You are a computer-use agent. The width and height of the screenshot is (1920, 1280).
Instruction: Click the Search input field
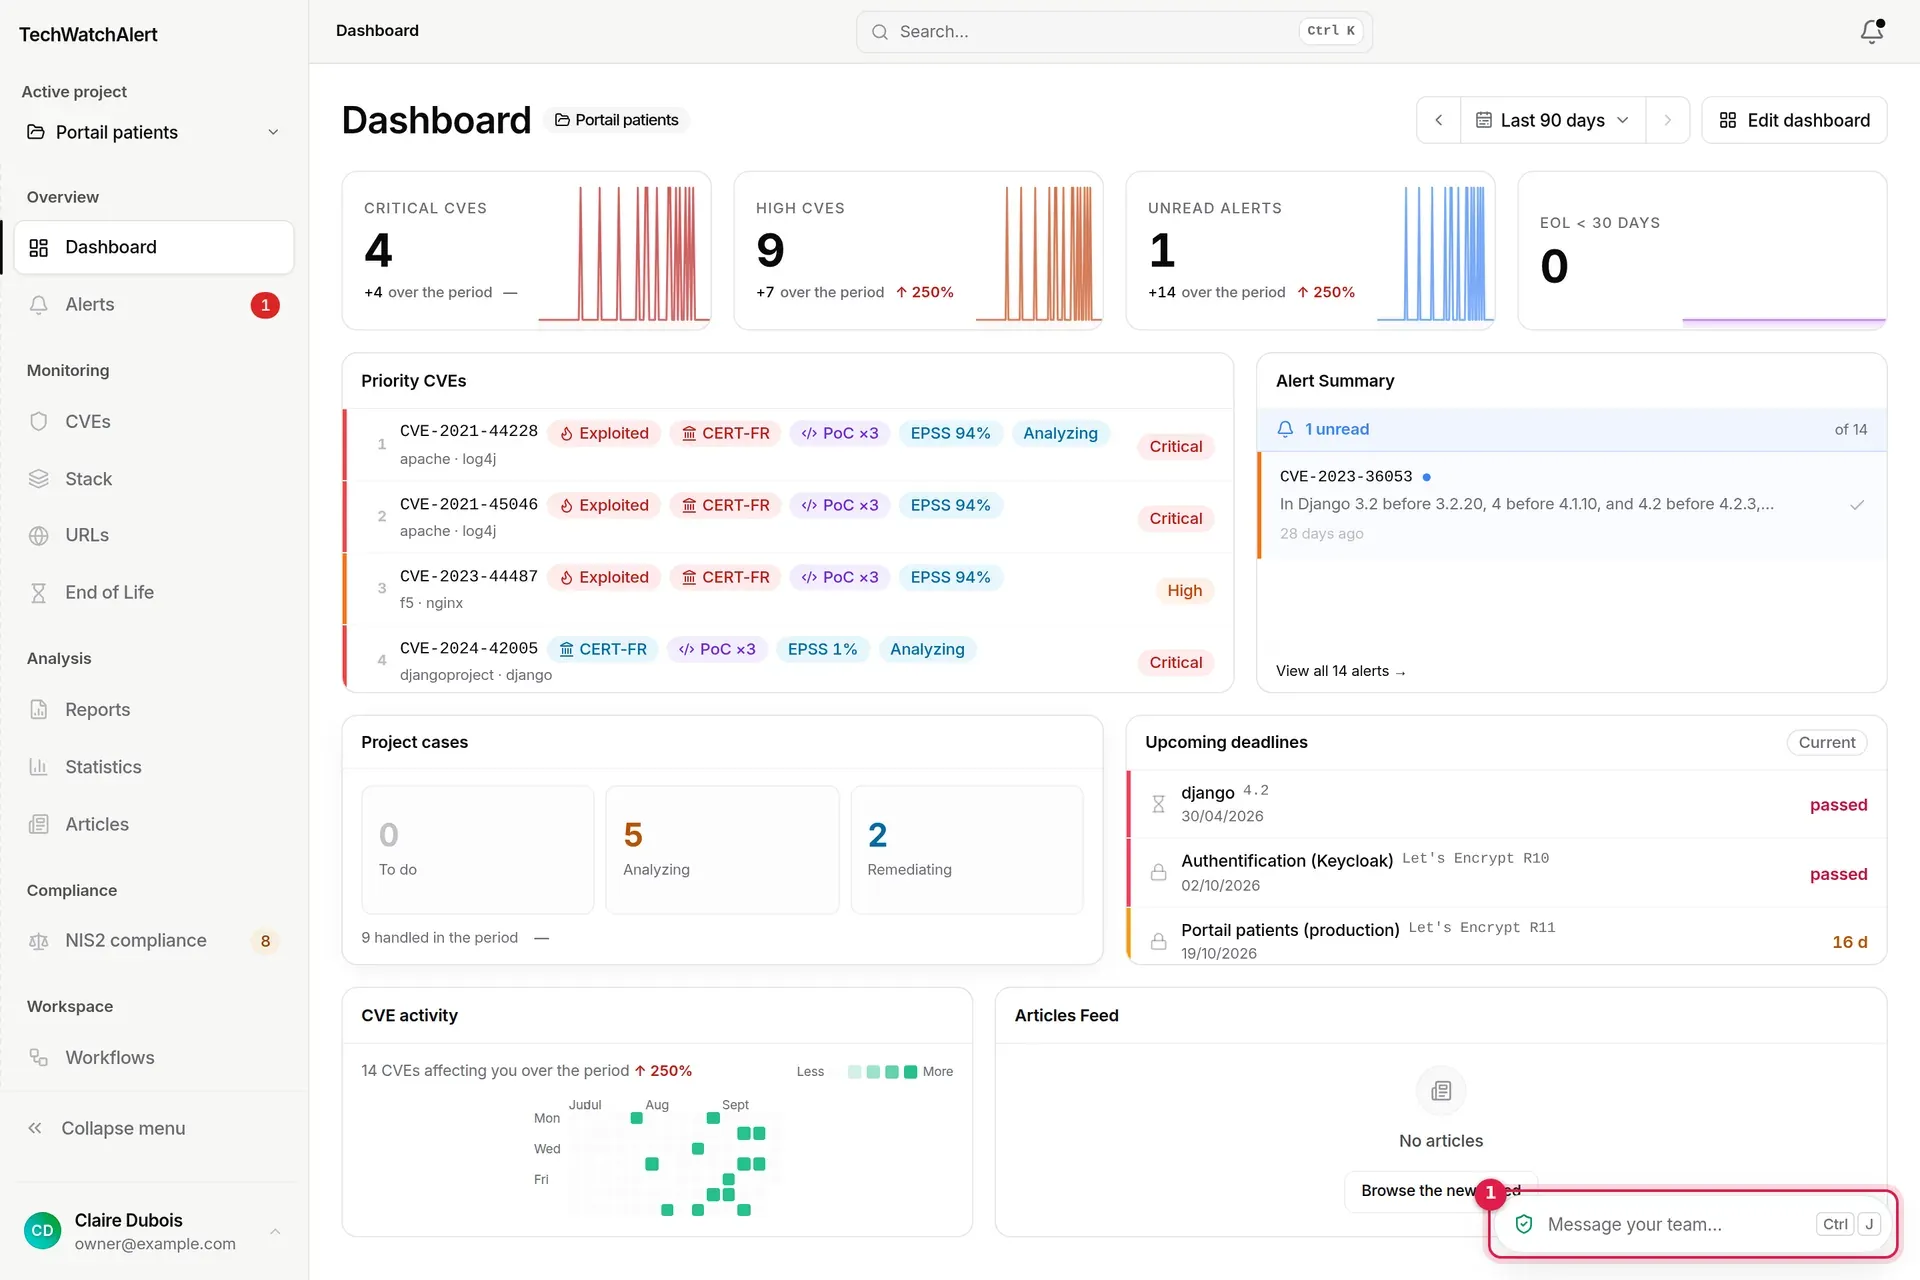pyautogui.click(x=1114, y=32)
